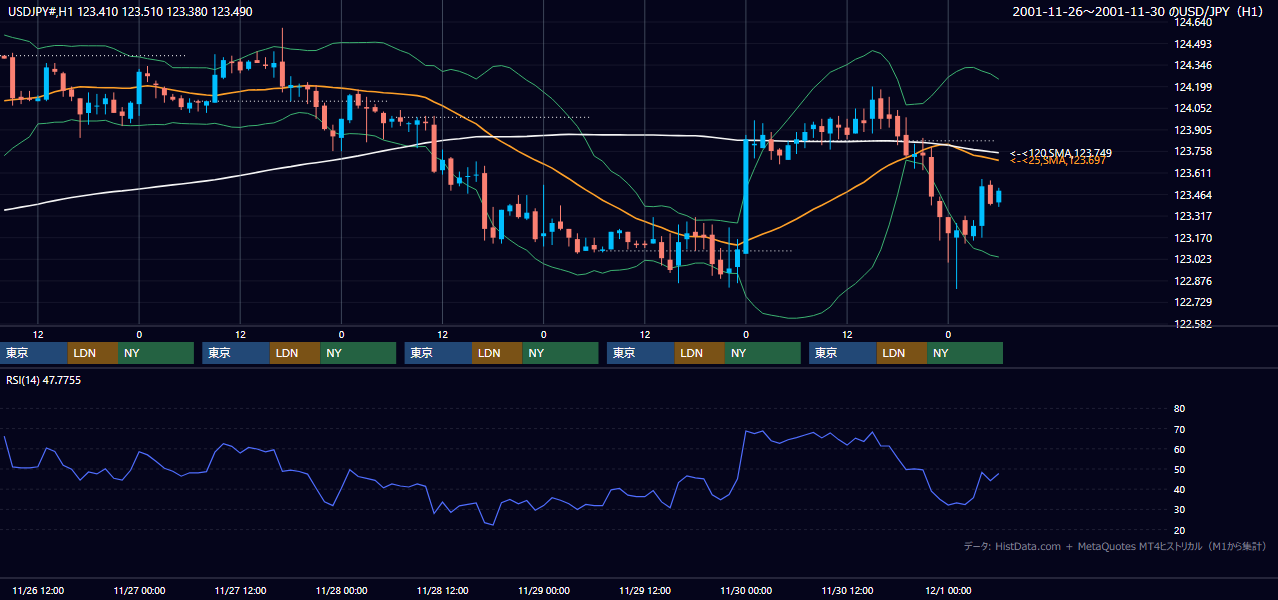The height and width of the screenshot is (600, 1278).
Task: Click price axis value 124.493
Action: tap(1192, 44)
